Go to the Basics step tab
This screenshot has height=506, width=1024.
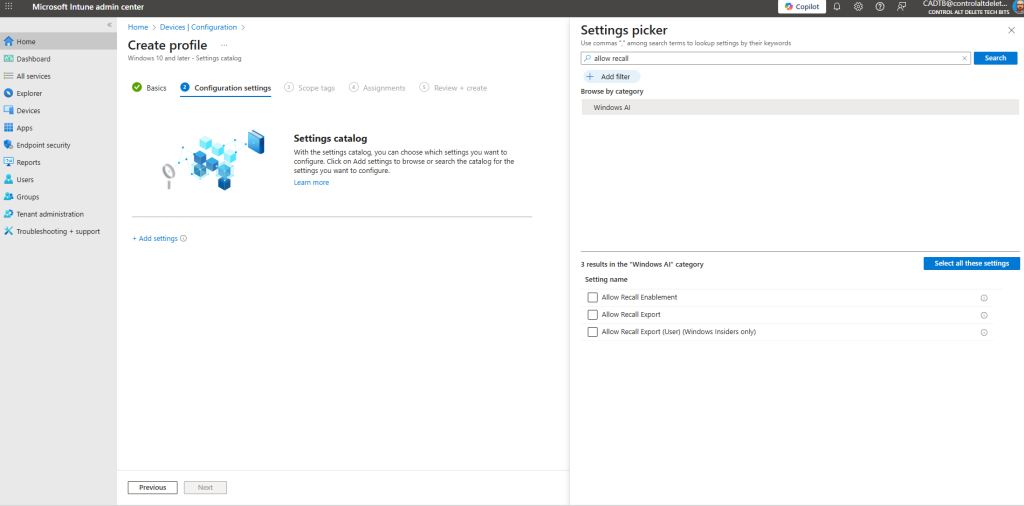tap(150, 88)
